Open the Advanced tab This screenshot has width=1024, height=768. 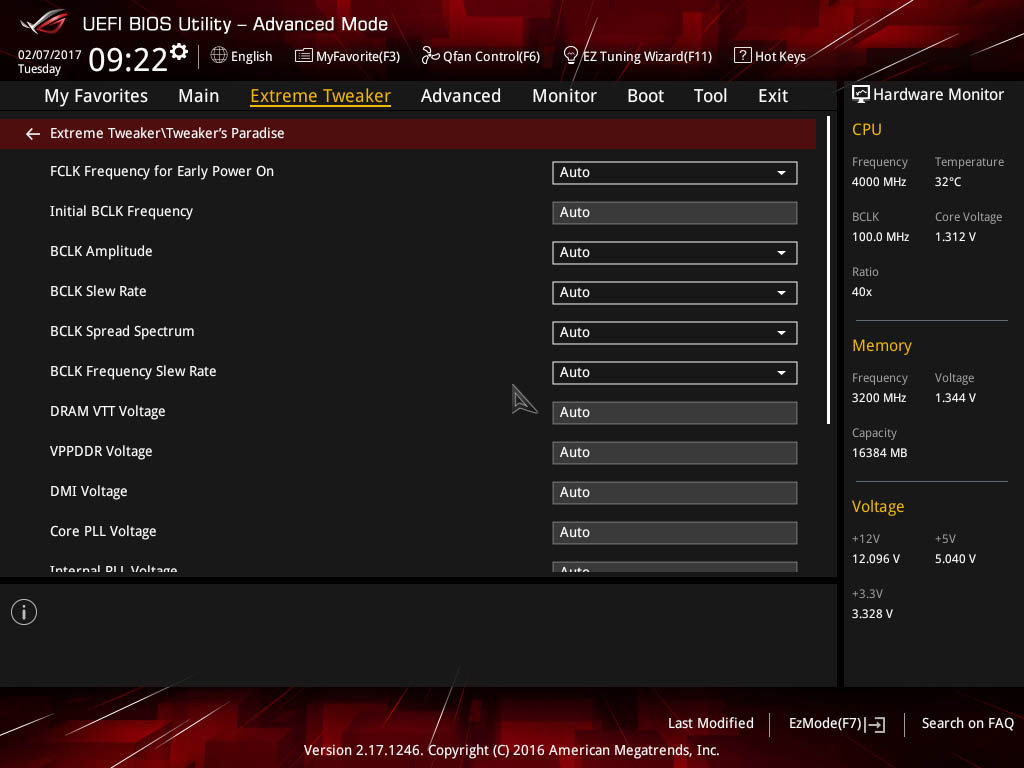(461, 96)
